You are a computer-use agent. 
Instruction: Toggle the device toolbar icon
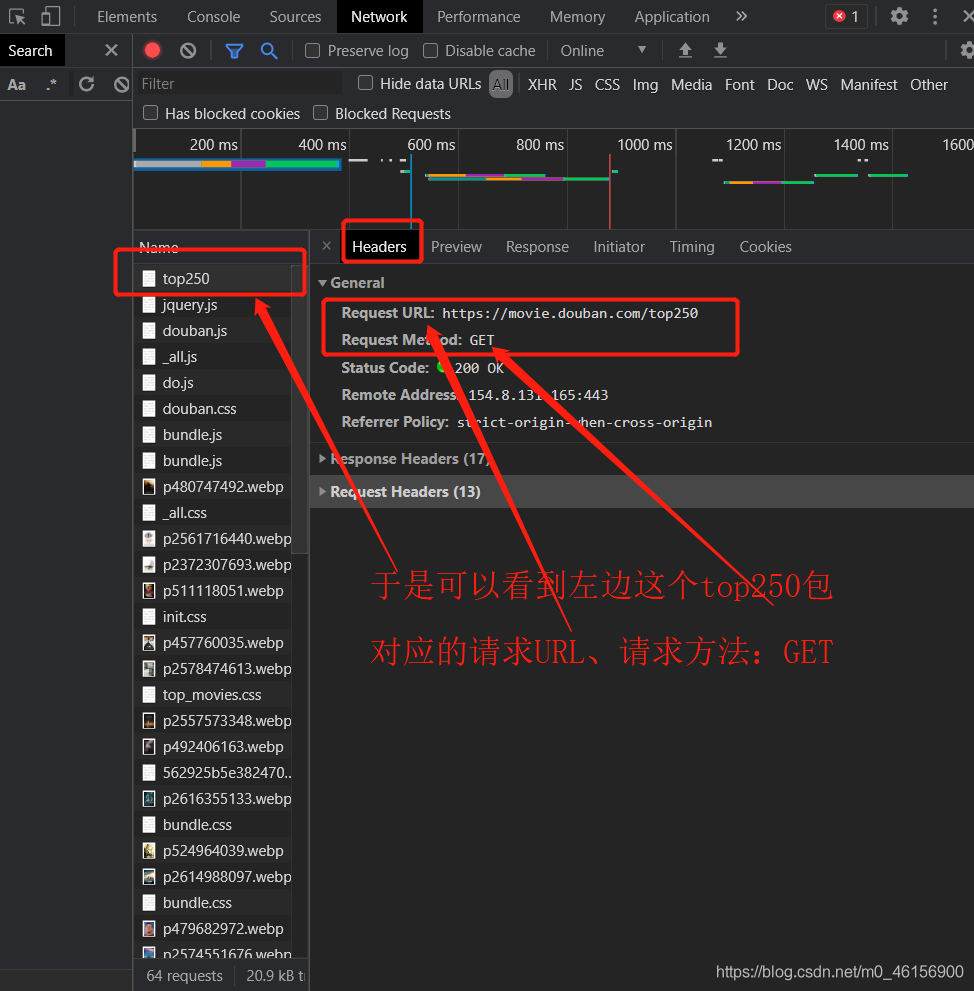pyautogui.click(x=51, y=16)
